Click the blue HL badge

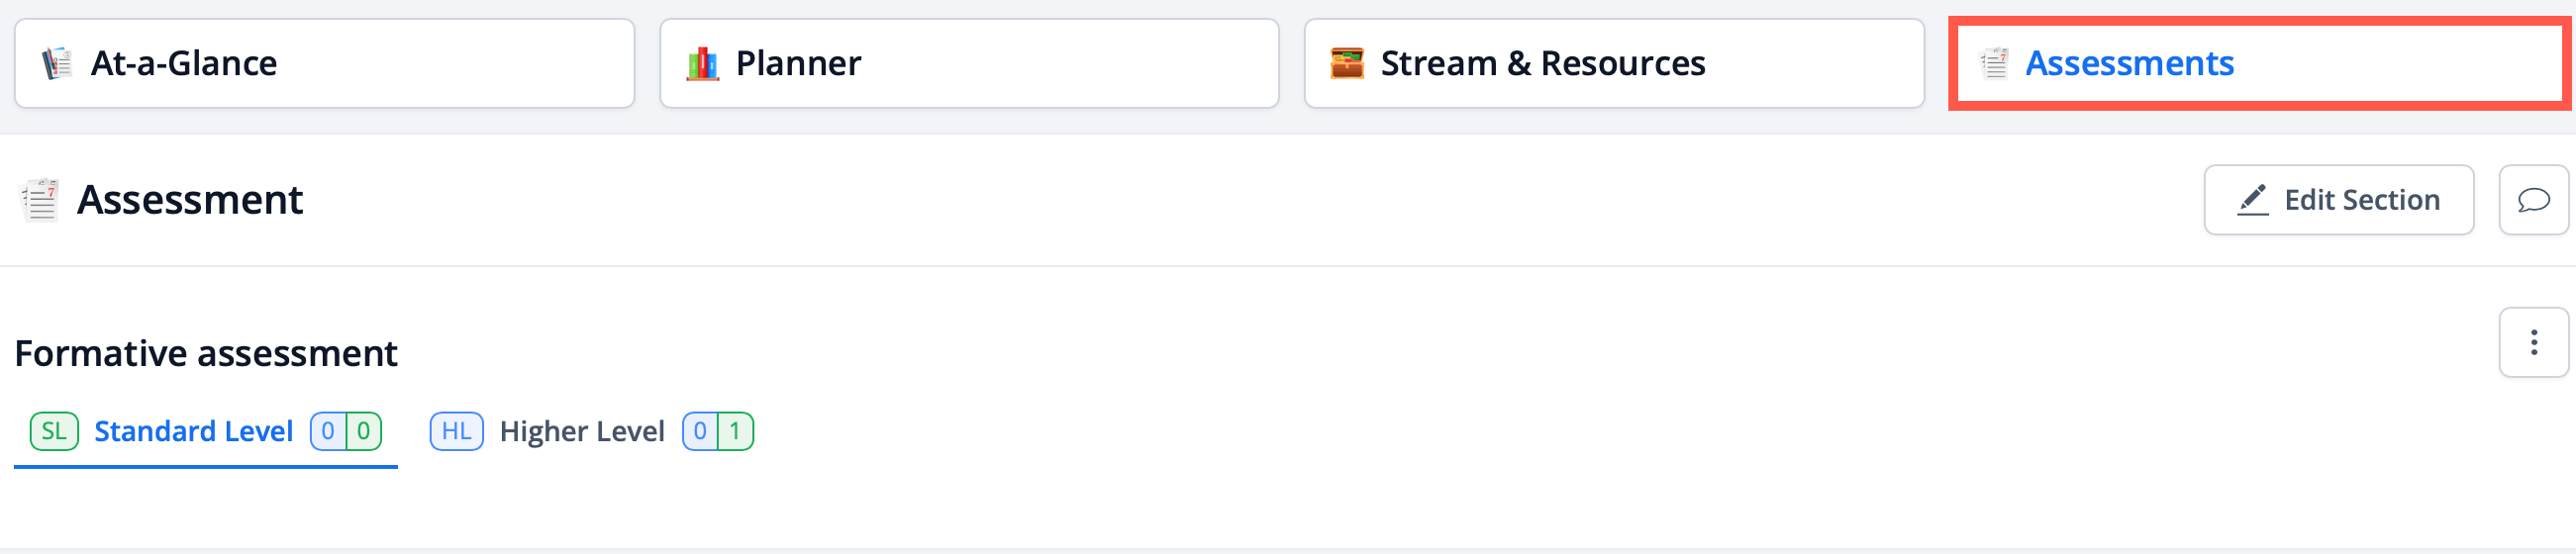(x=456, y=431)
